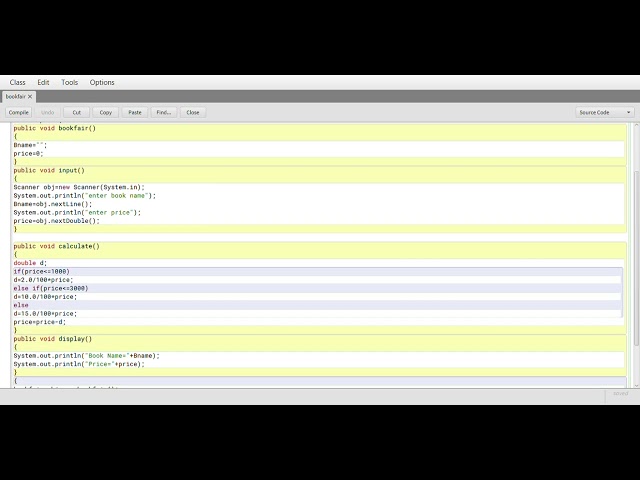640x480 pixels.
Task: Click the Copy button
Action: (x=106, y=112)
